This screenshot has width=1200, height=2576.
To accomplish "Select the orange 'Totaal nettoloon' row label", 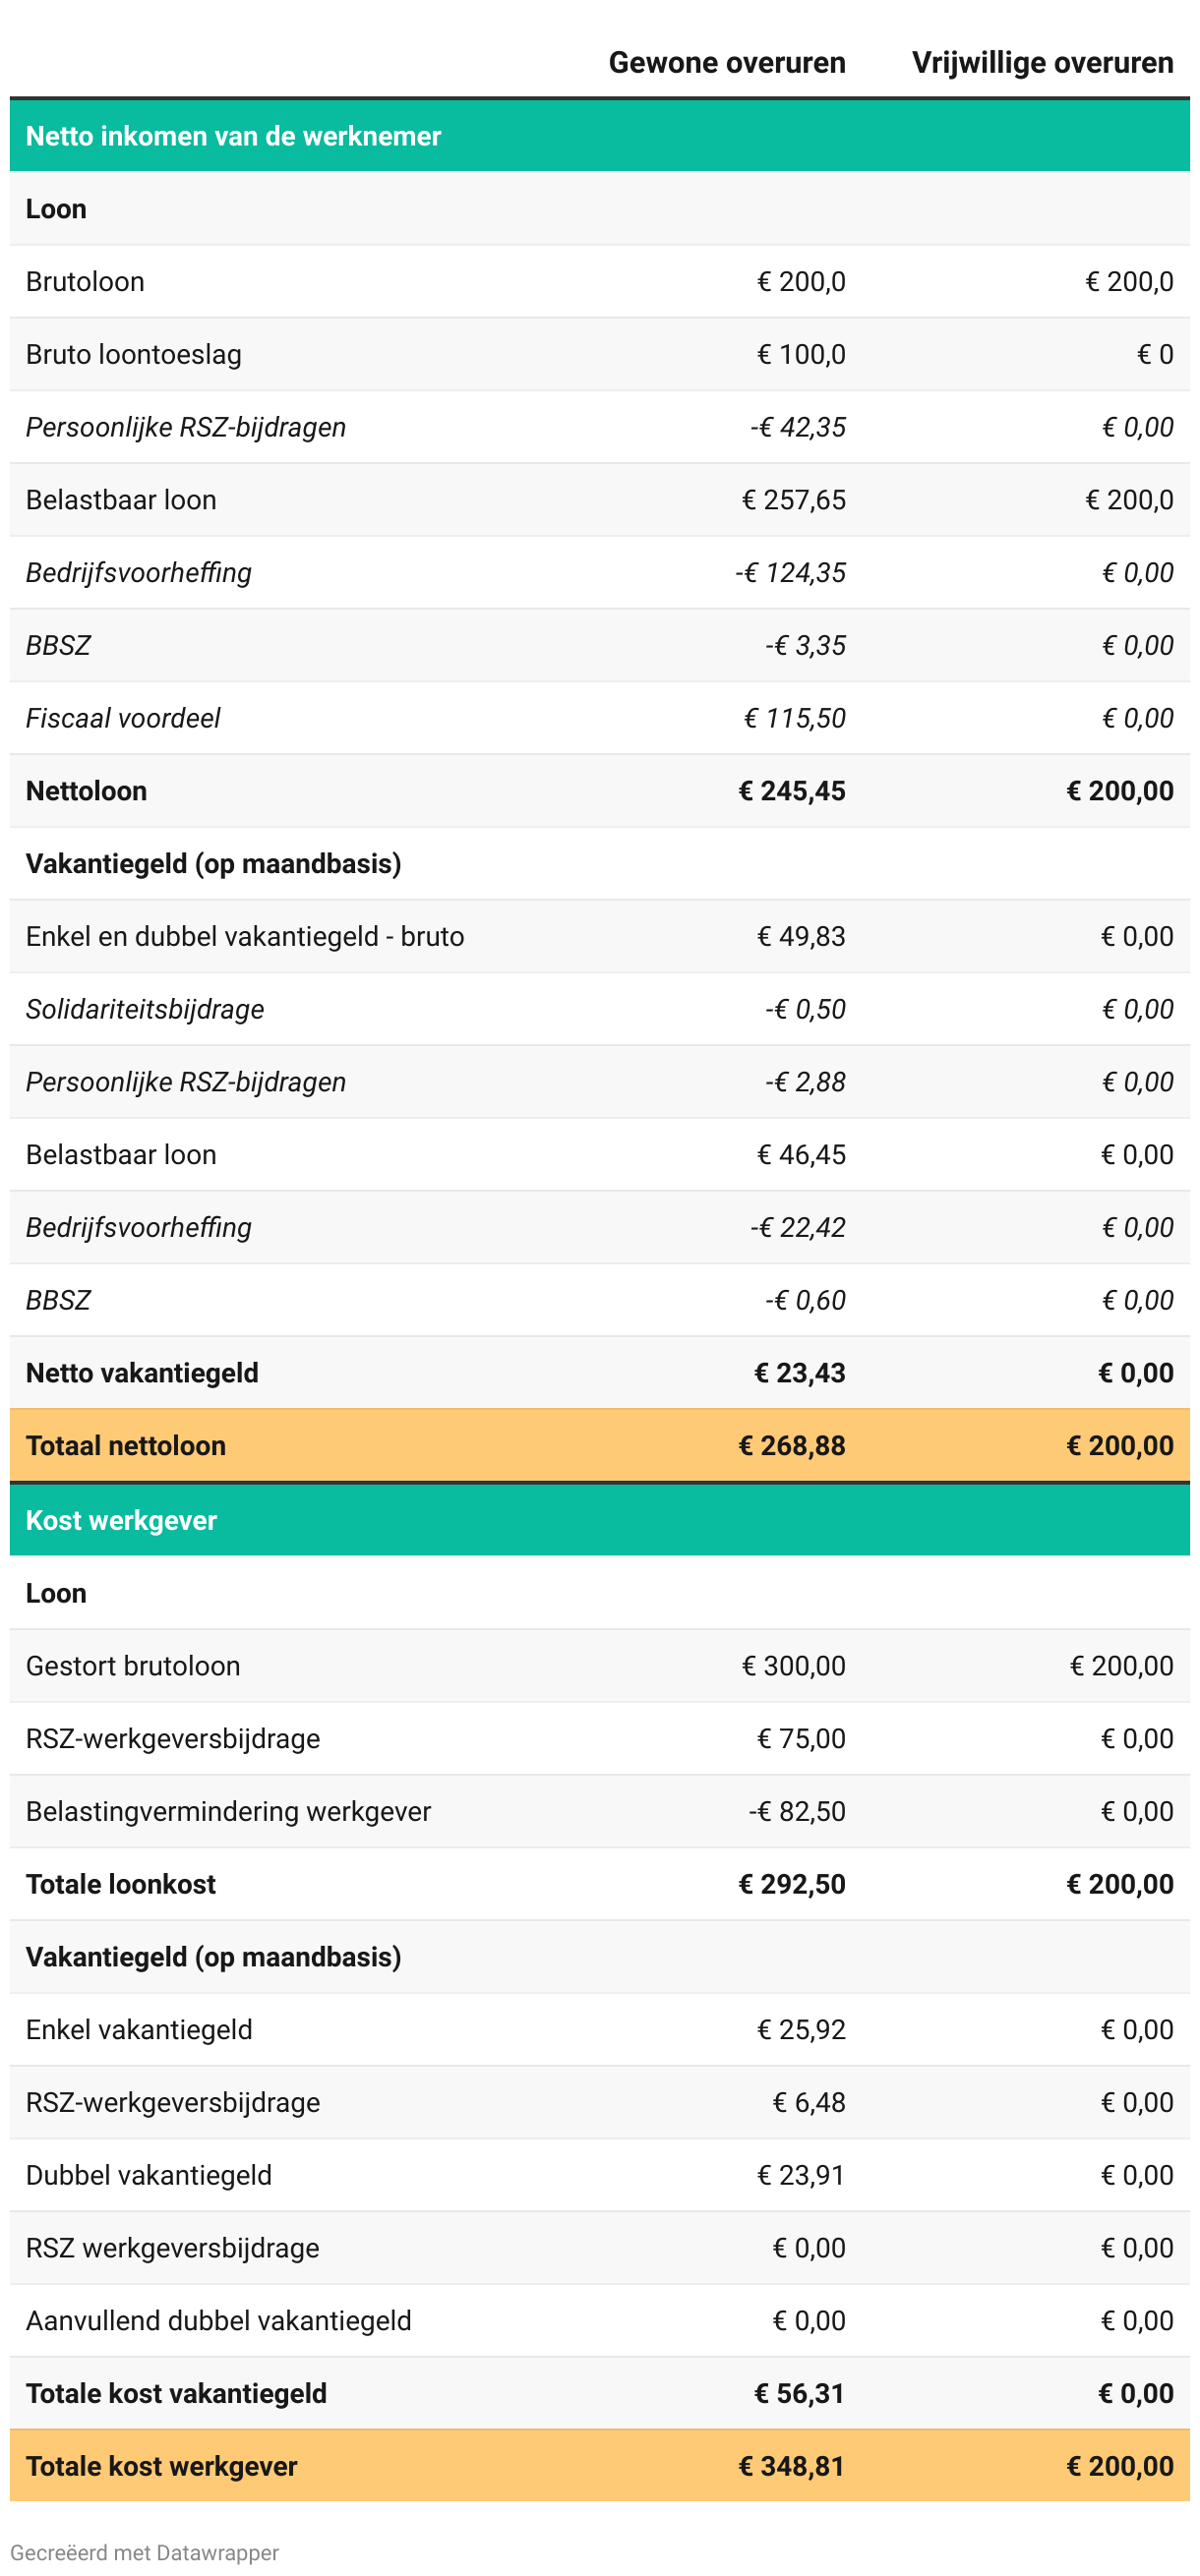I will point(126,1446).
